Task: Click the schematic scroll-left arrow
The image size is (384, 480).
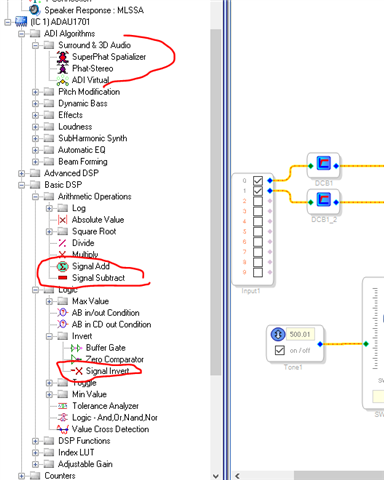Action: tap(237, 476)
